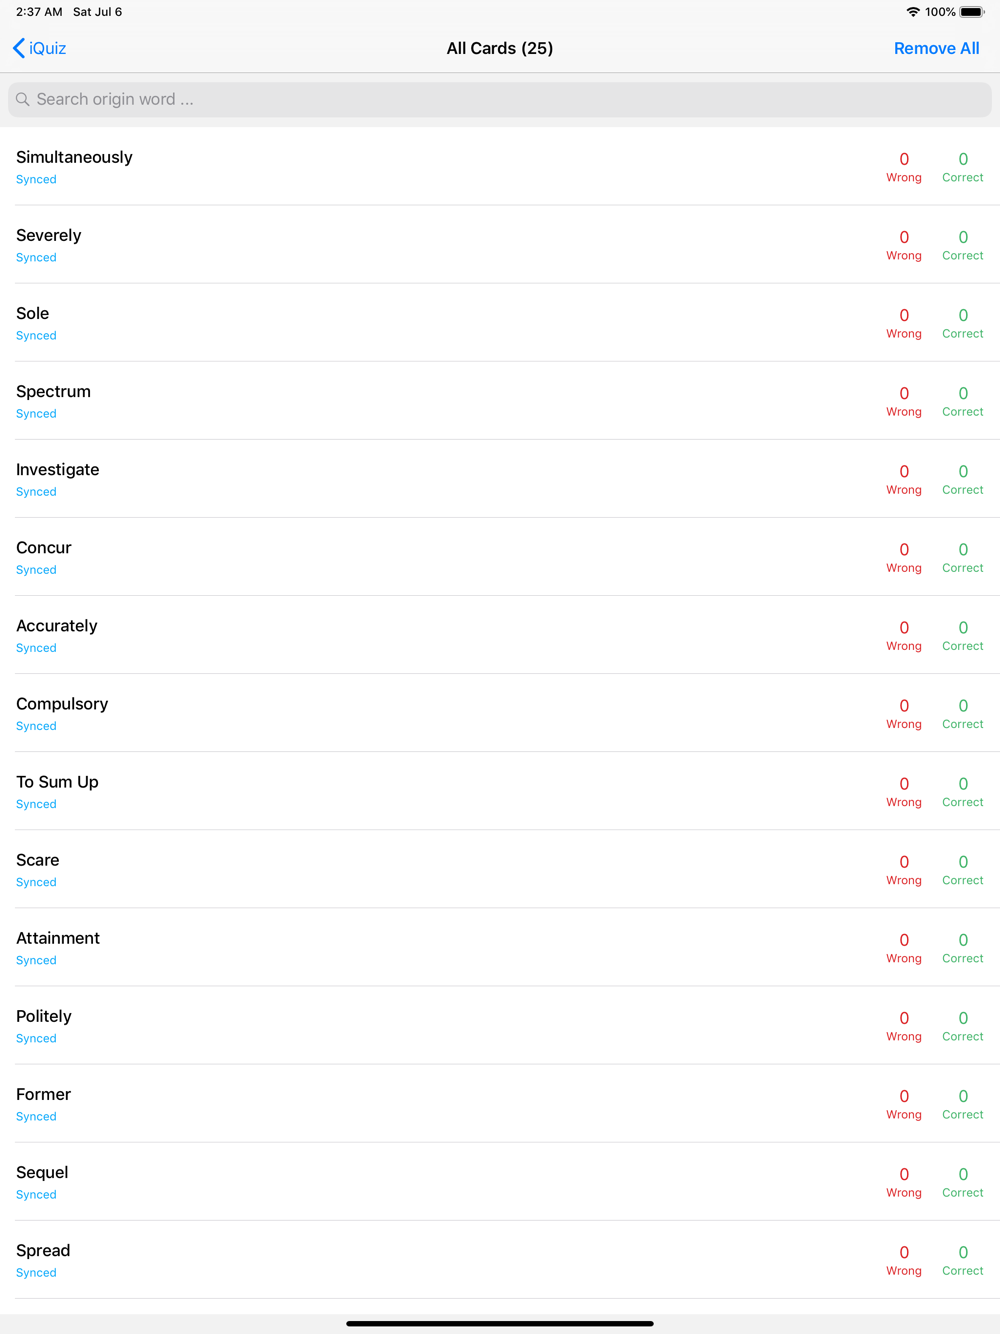The width and height of the screenshot is (1000, 1334).
Task: Focus the Search origin word field
Action: click(x=500, y=99)
